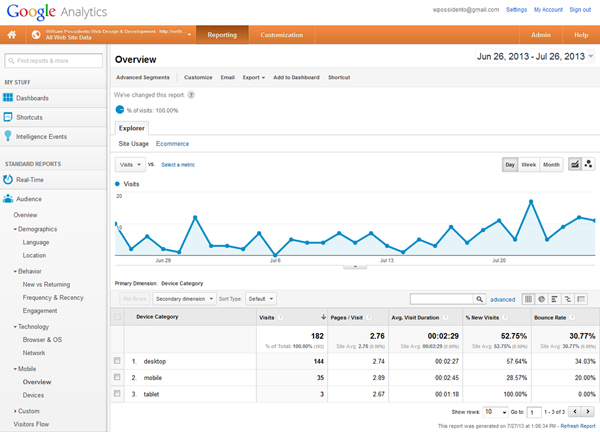Screen dimensions: 600x432
Task: Click the Select a metric link
Action: click(178, 165)
